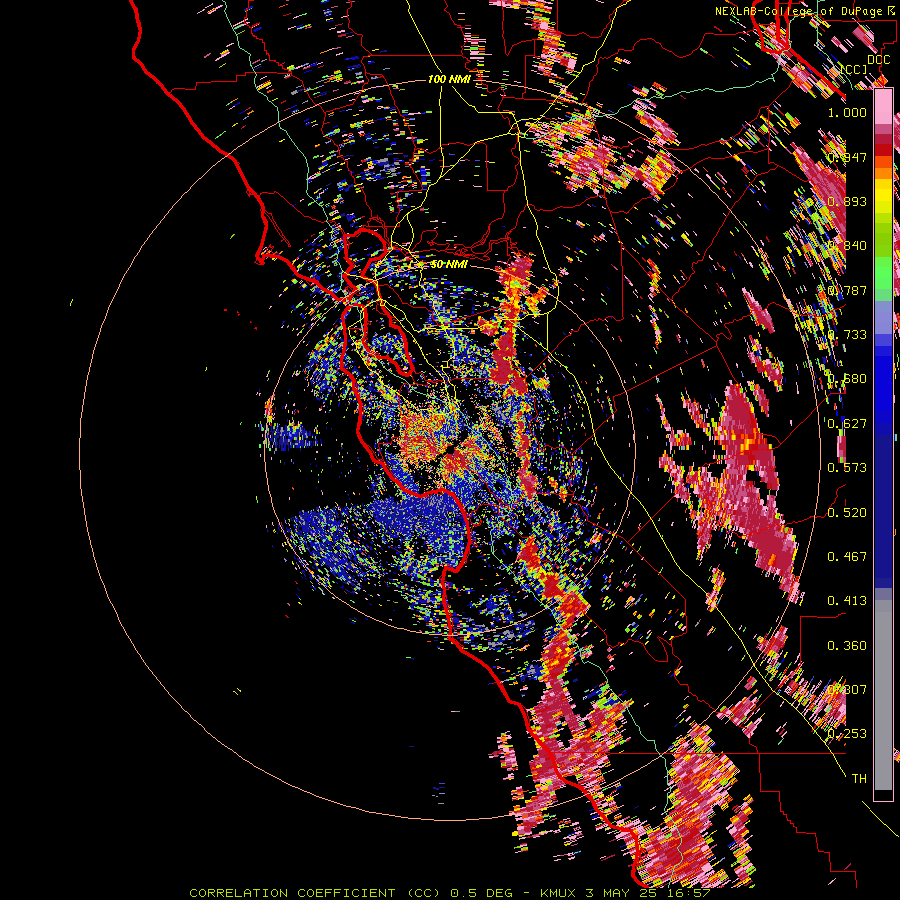Click the KMUX station identifier in the caption

560,893
